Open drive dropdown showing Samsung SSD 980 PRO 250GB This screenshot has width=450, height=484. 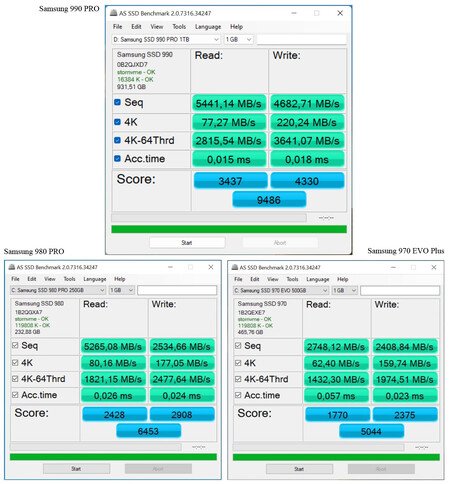pyautogui.click(x=58, y=290)
